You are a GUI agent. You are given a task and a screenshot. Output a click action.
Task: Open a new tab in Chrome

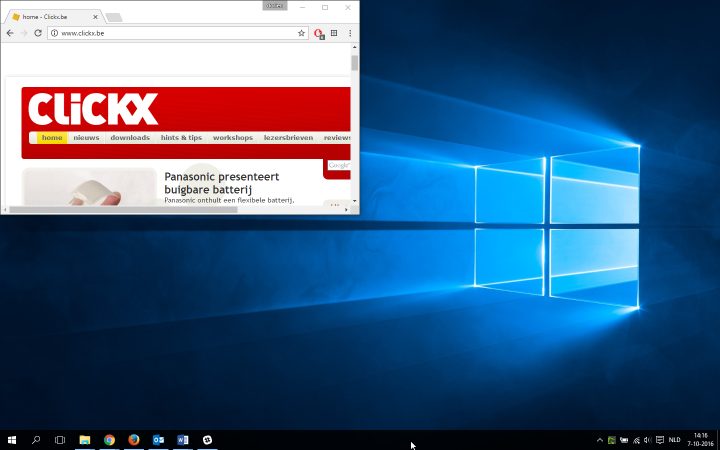(114, 17)
